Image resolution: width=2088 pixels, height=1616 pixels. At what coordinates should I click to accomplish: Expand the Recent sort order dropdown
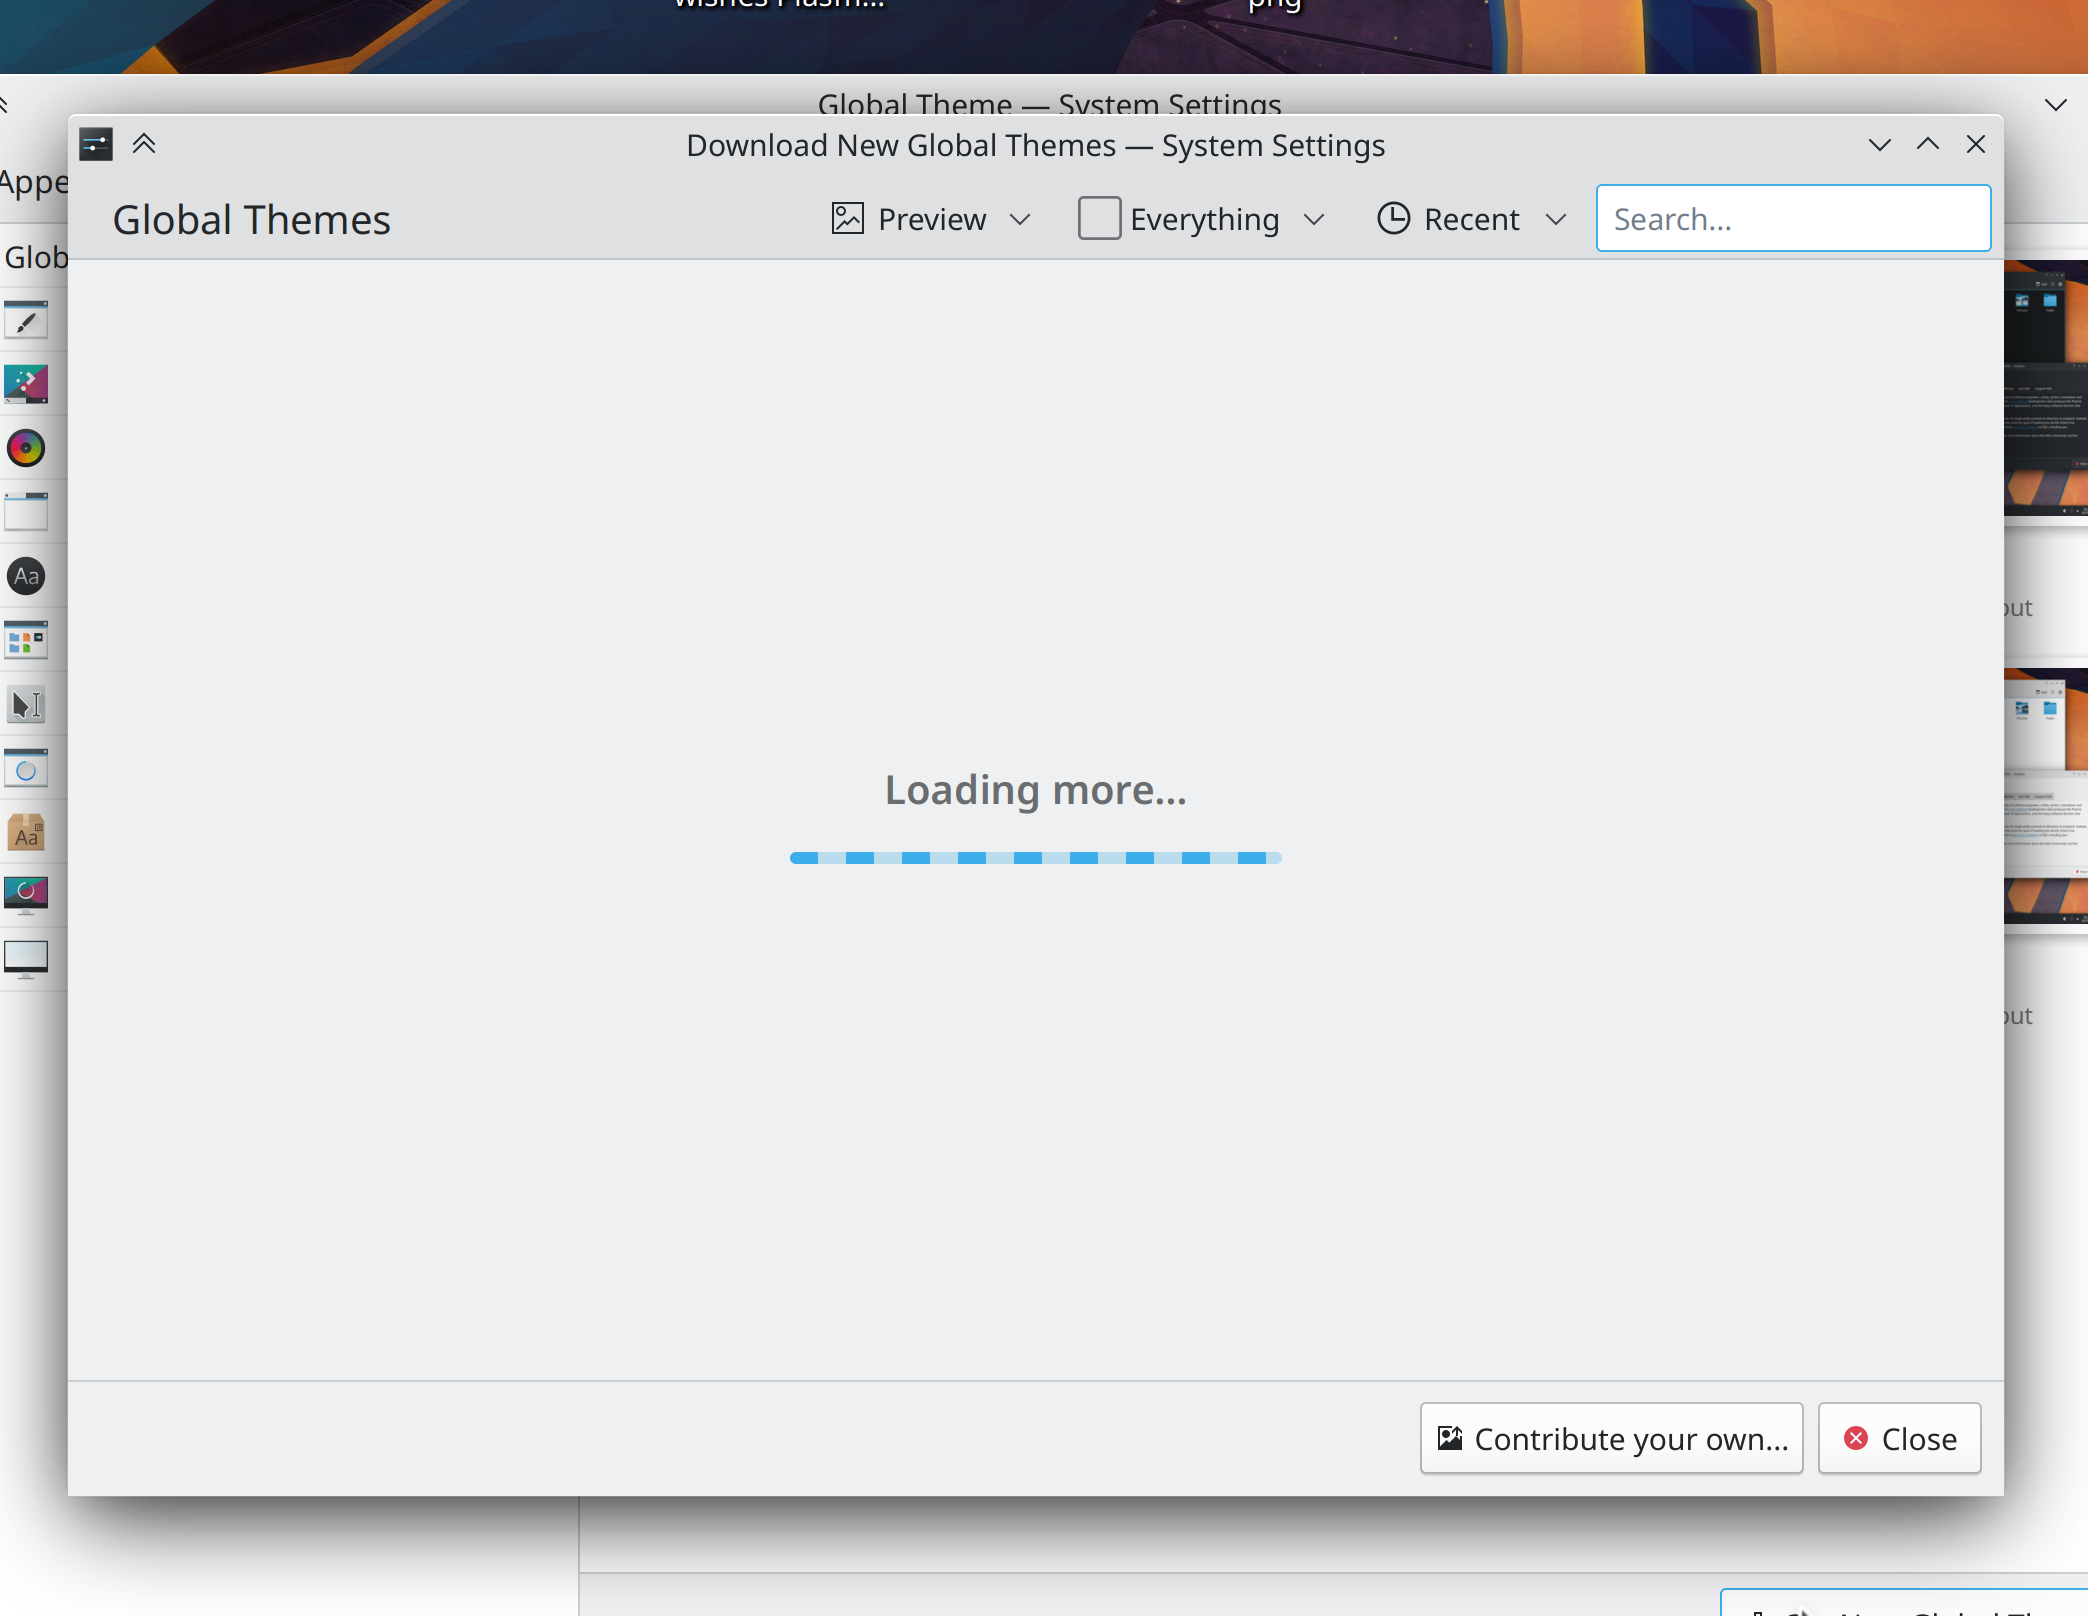[x=1471, y=219]
